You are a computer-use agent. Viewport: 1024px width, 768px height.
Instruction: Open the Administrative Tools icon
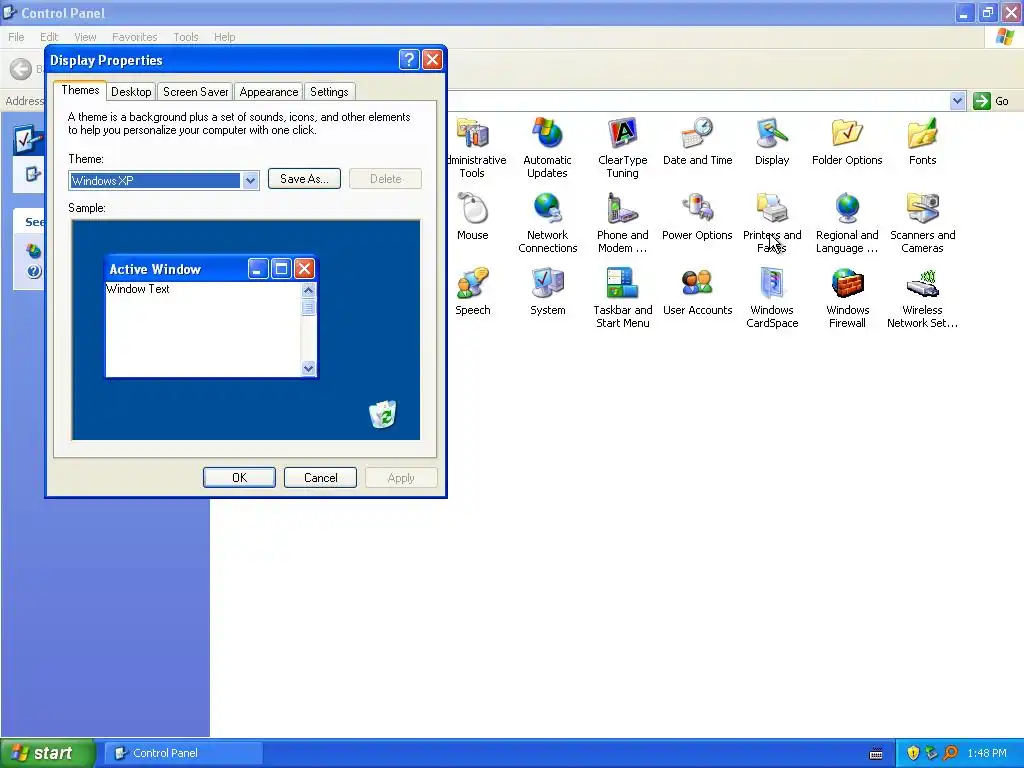(x=475, y=134)
